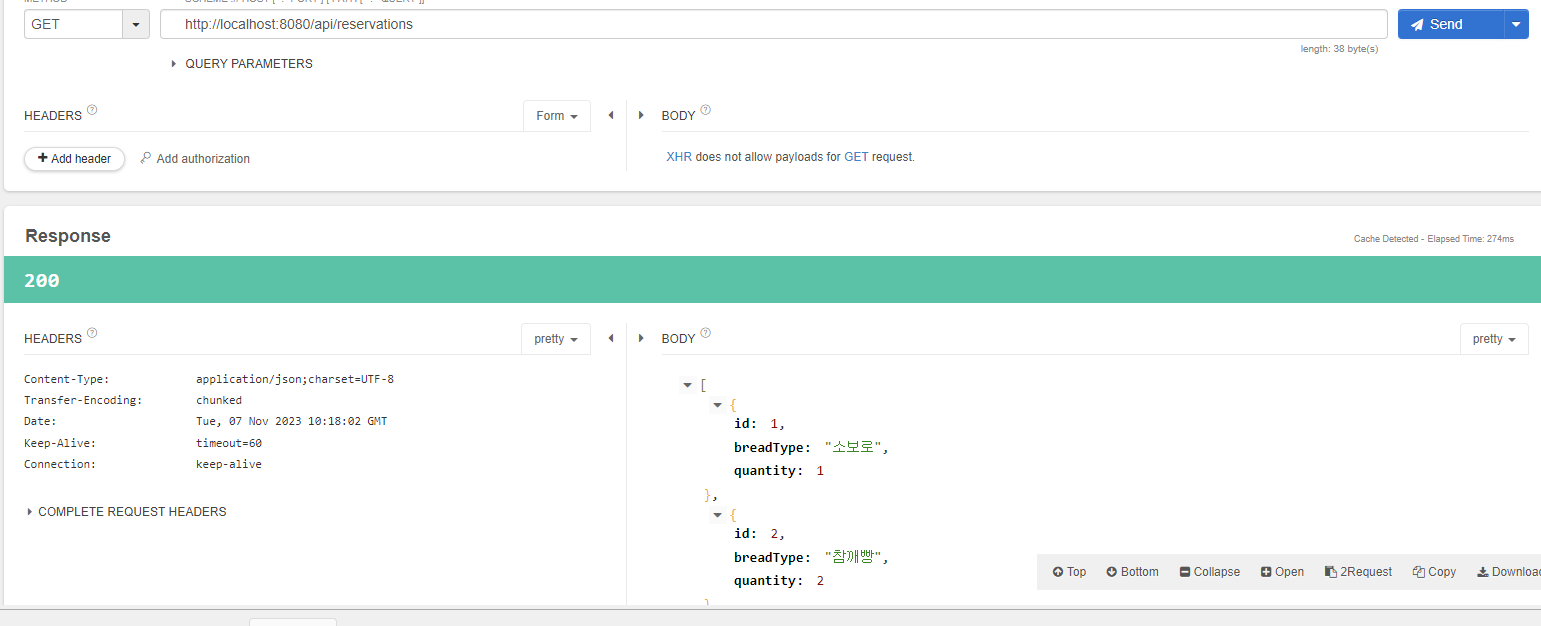Image resolution: width=1541 pixels, height=626 pixels.
Task: Send the request
Action: click(x=1451, y=24)
